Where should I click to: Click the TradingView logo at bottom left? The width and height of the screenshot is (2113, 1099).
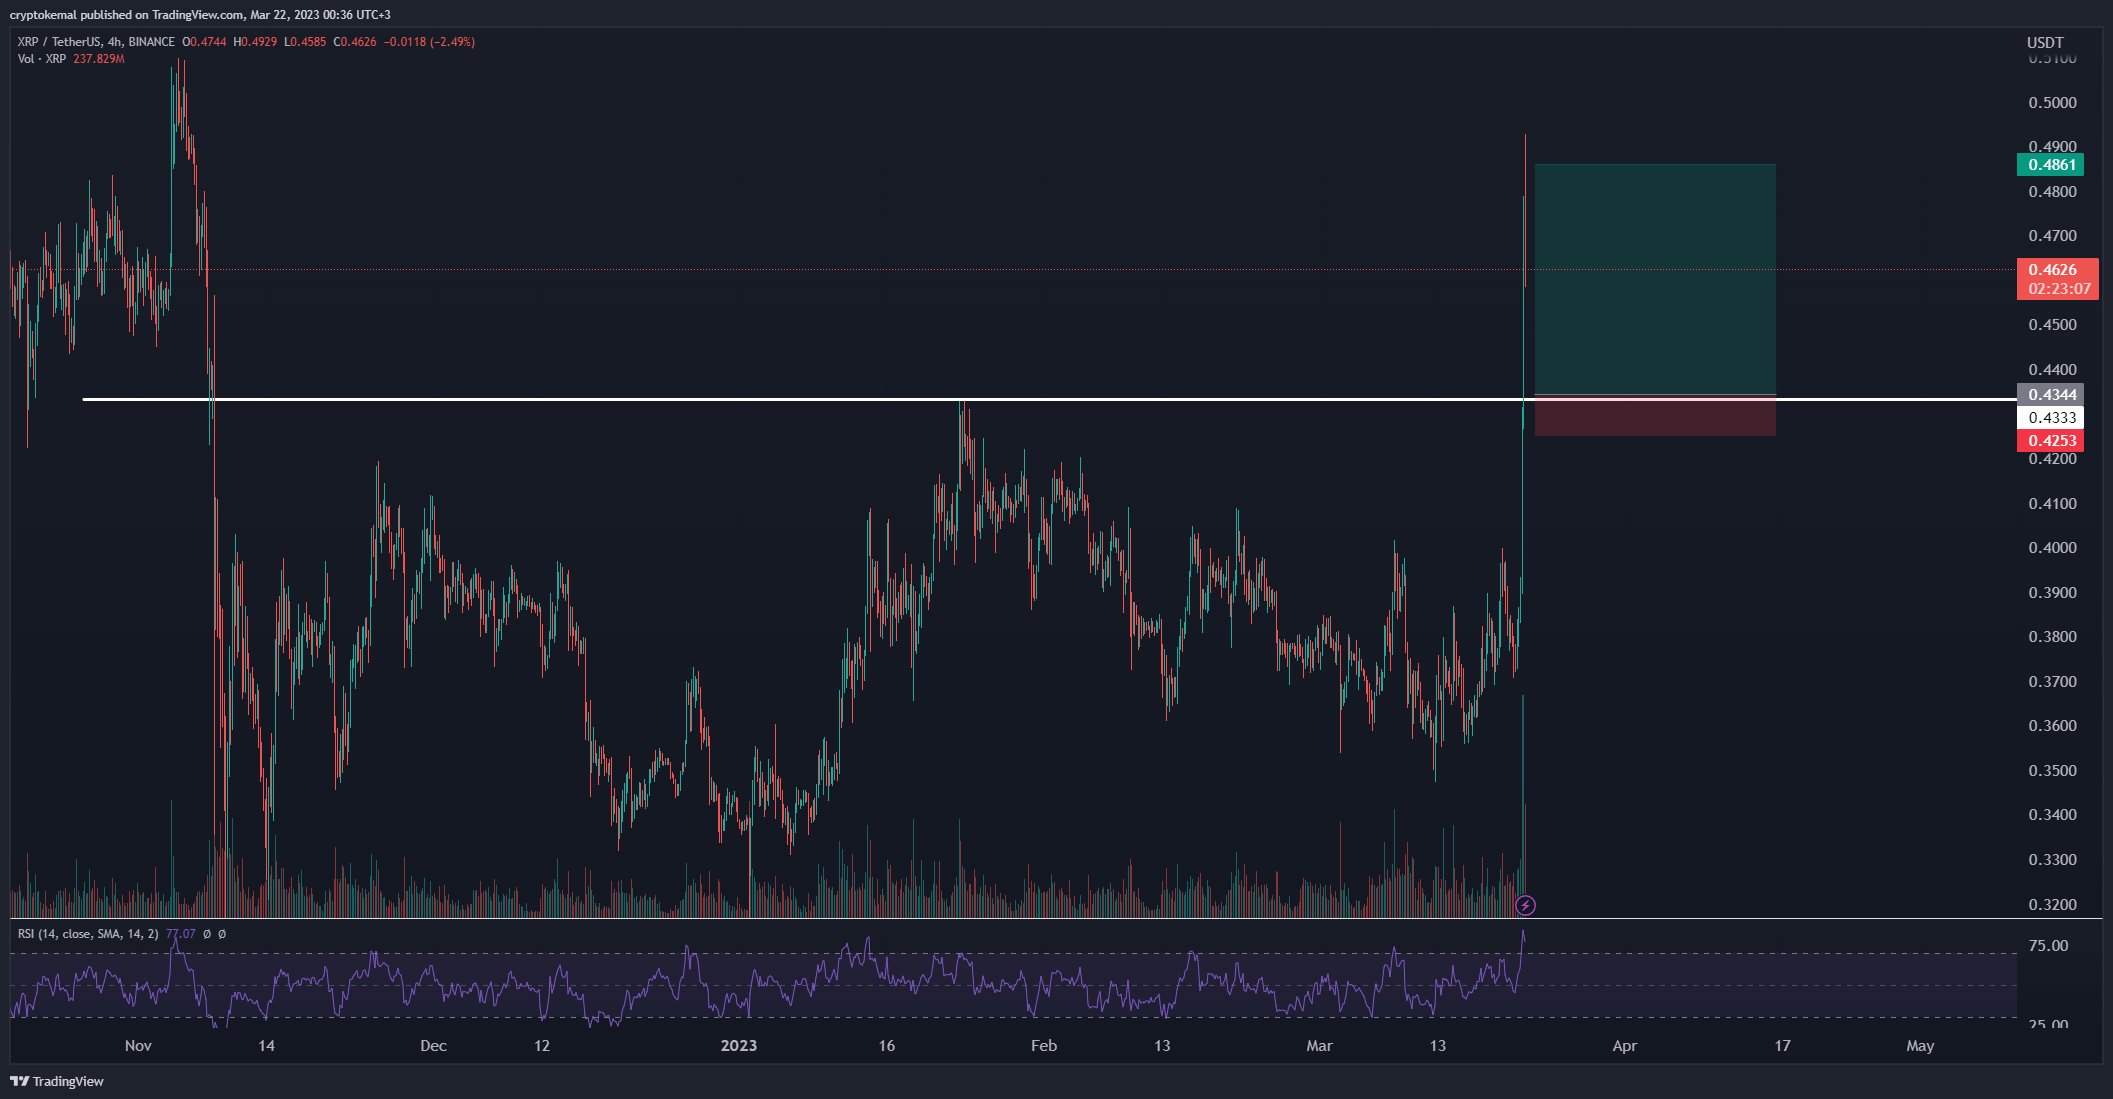pyautogui.click(x=57, y=1081)
